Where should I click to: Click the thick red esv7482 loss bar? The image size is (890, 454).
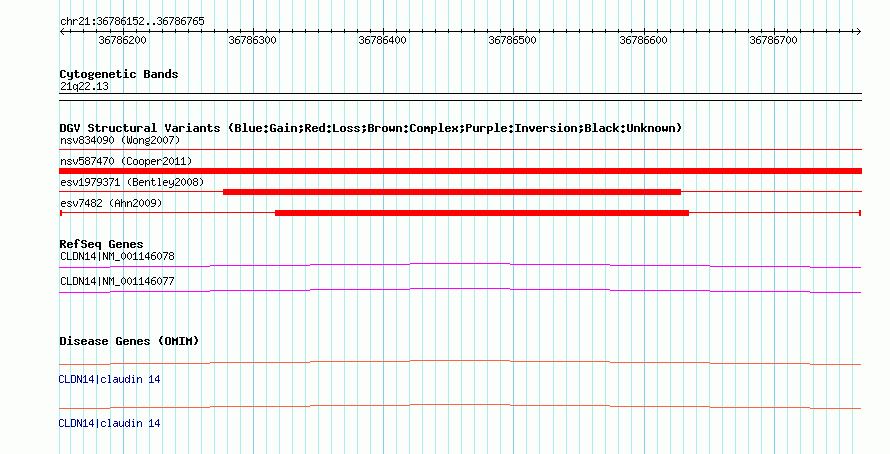coord(482,213)
